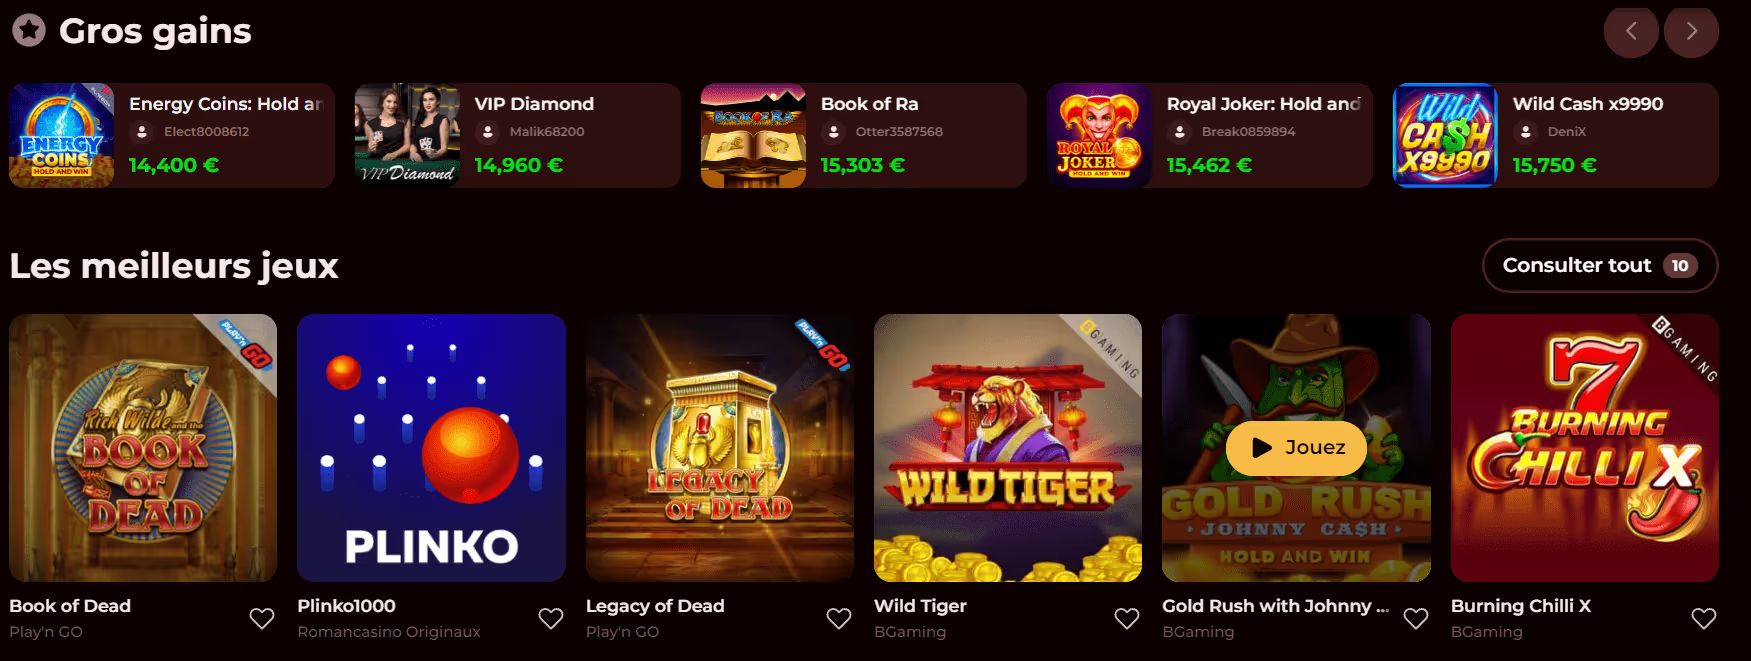Image resolution: width=1751 pixels, height=661 pixels.
Task: Toggle the heart icon for Plinko1000
Action: click(x=551, y=619)
